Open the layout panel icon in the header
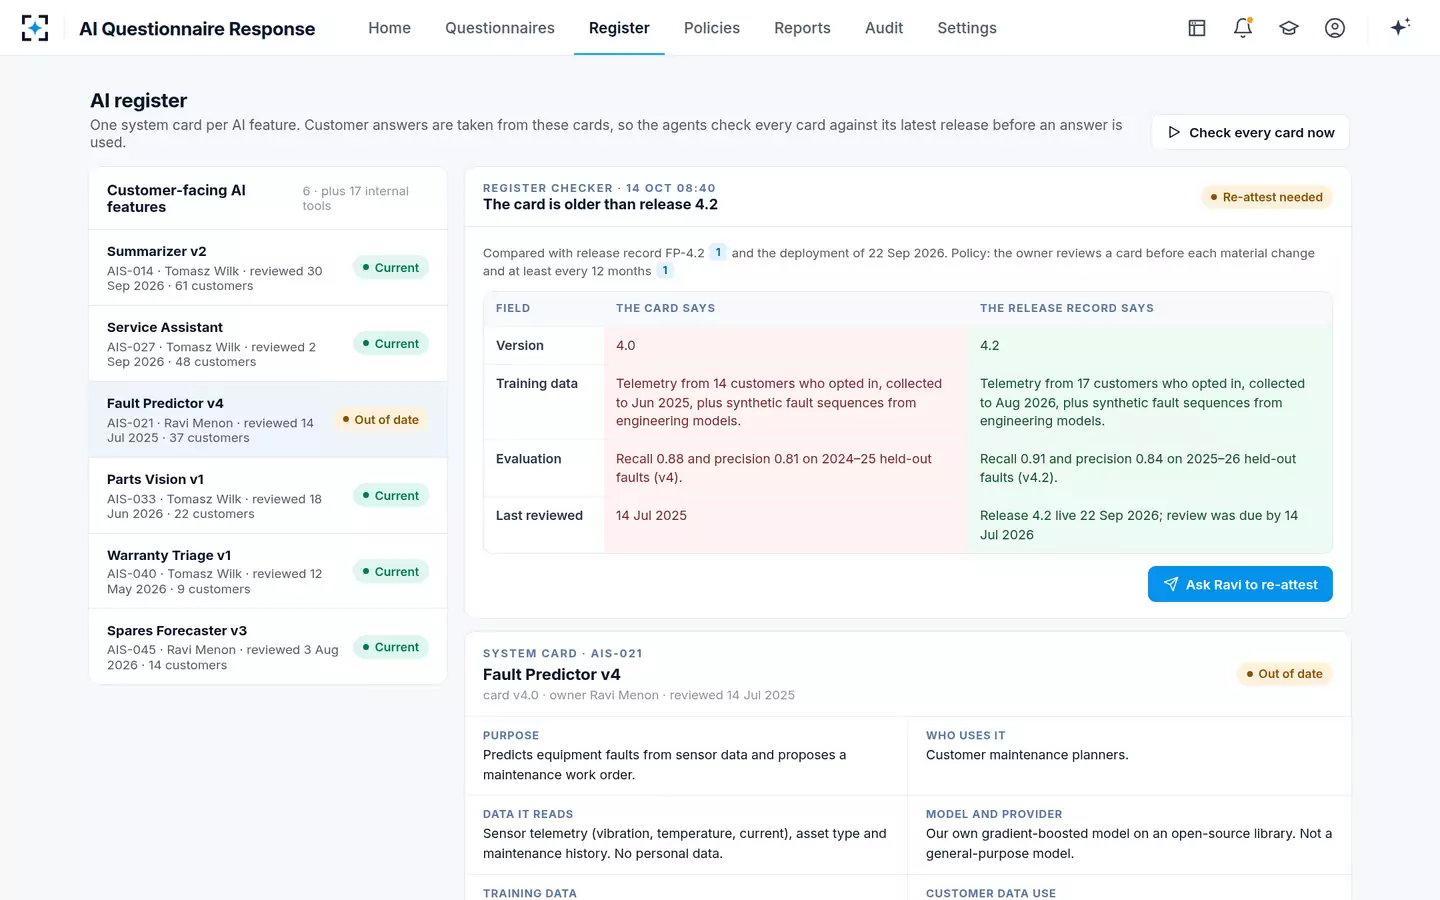 point(1197,28)
